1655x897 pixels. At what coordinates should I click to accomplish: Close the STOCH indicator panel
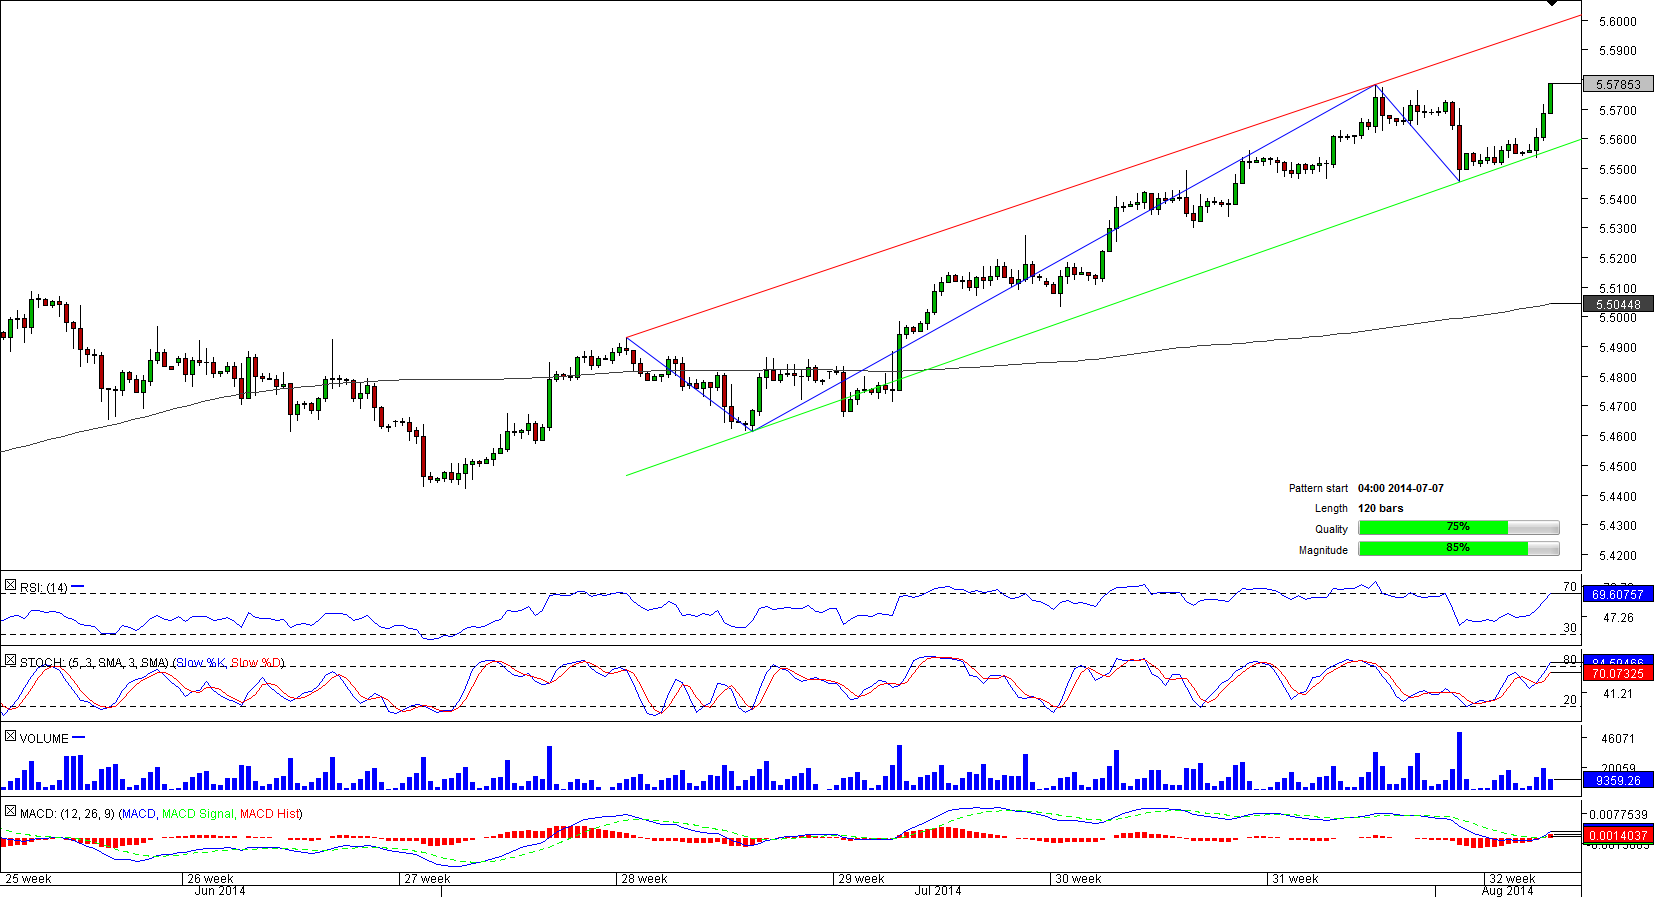point(10,661)
